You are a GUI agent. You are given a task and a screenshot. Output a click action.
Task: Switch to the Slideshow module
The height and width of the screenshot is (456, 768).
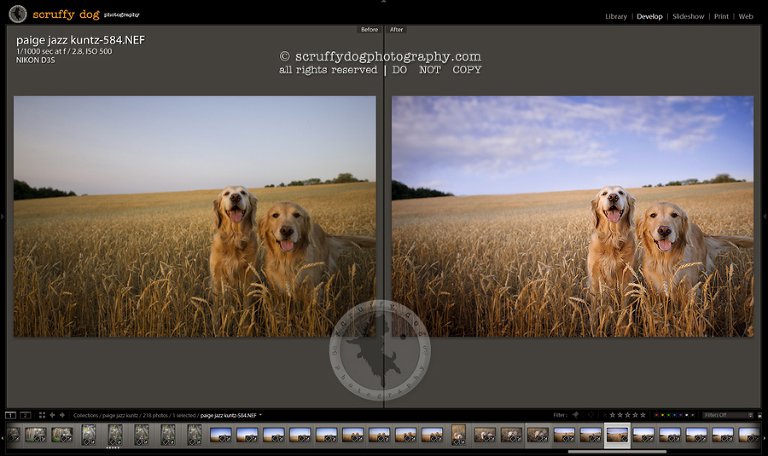click(x=687, y=17)
